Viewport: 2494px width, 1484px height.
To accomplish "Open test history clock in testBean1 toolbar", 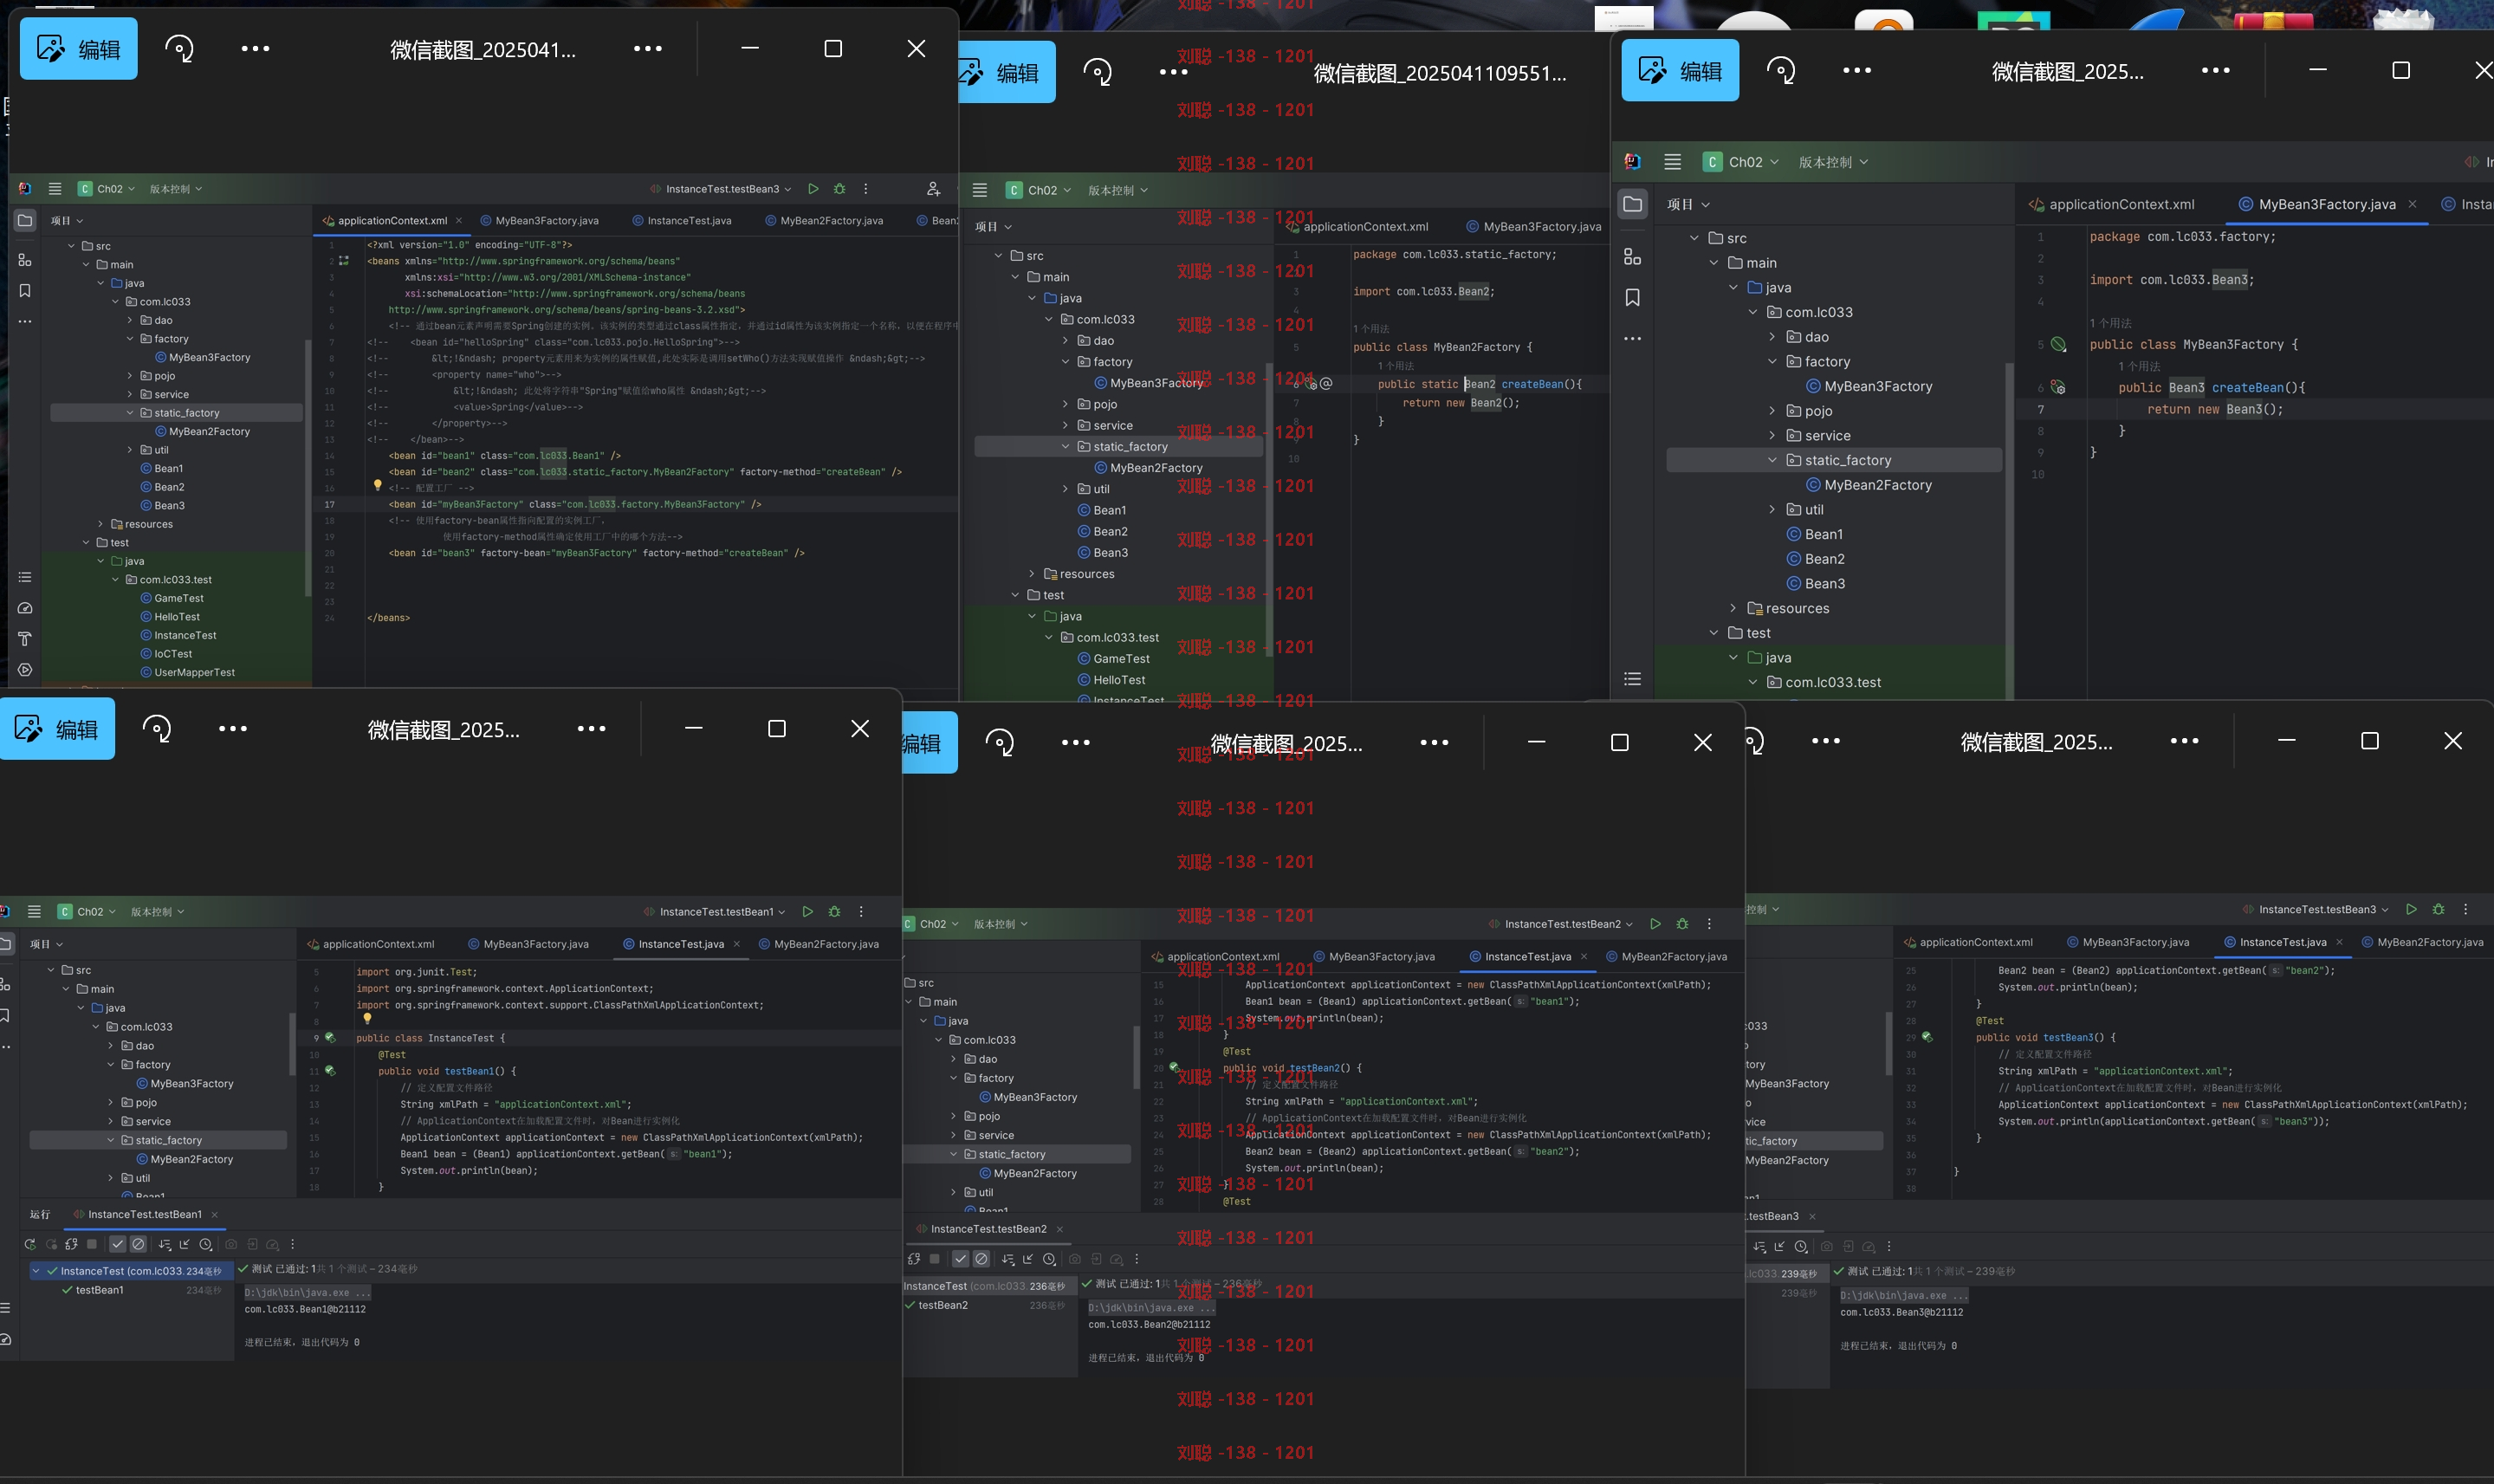I will 206,1244.
